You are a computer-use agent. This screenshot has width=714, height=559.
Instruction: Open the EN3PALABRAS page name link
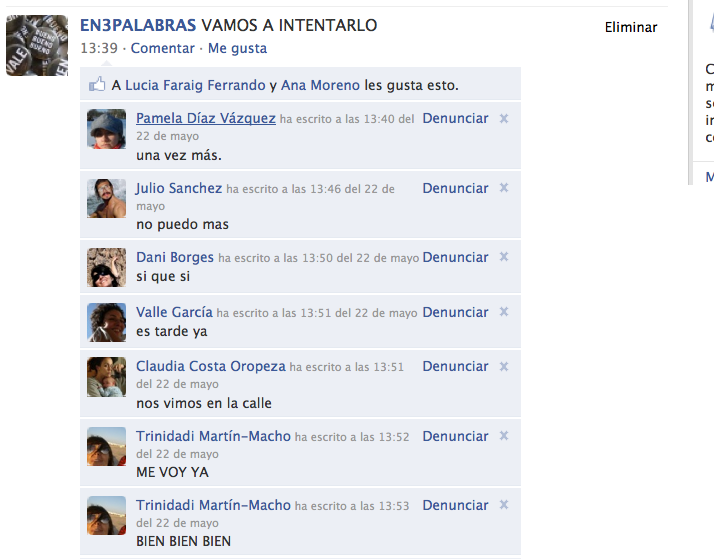point(138,25)
